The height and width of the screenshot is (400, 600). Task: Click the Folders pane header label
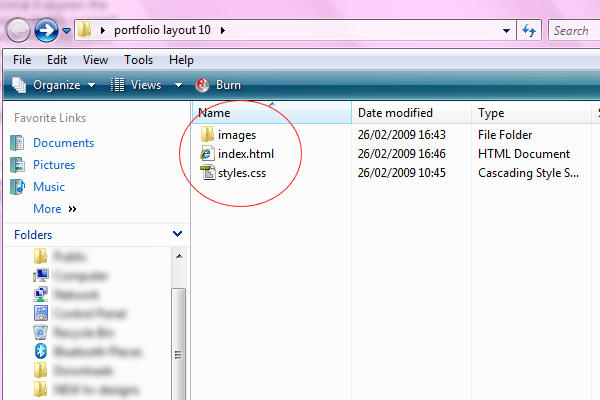tap(33, 235)
